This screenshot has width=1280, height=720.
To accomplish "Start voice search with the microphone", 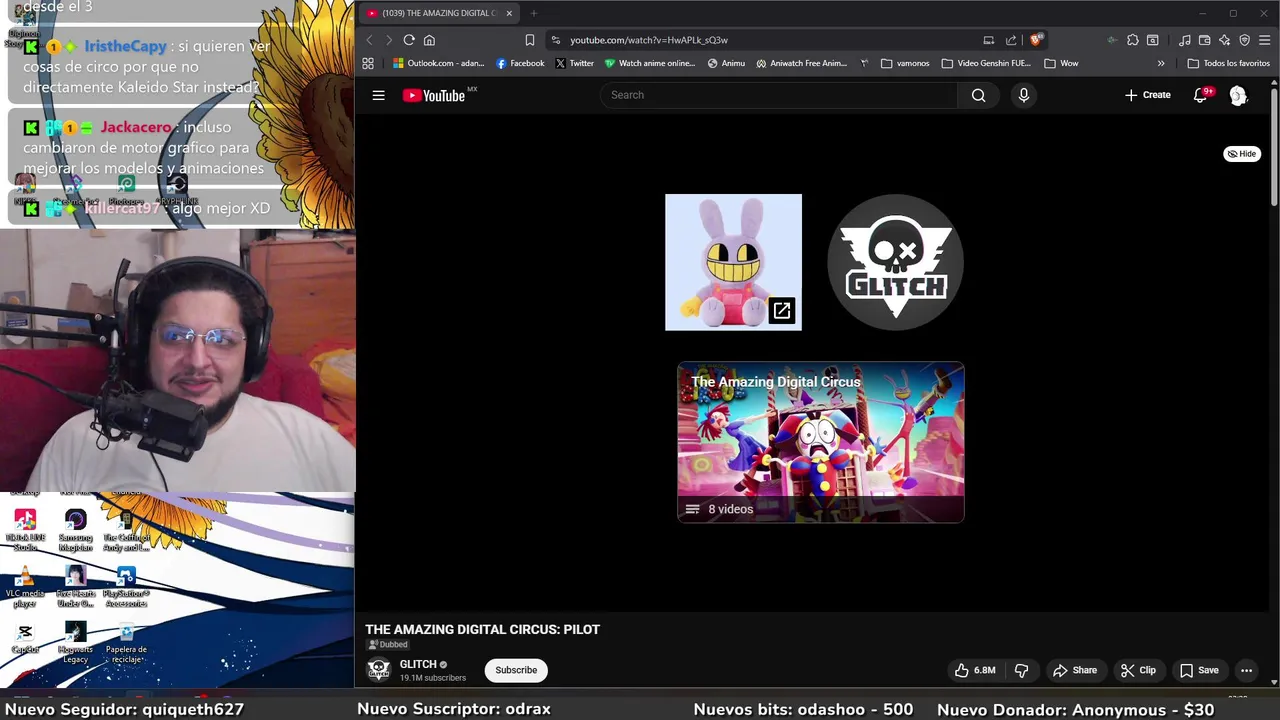I will point(1023,95).
